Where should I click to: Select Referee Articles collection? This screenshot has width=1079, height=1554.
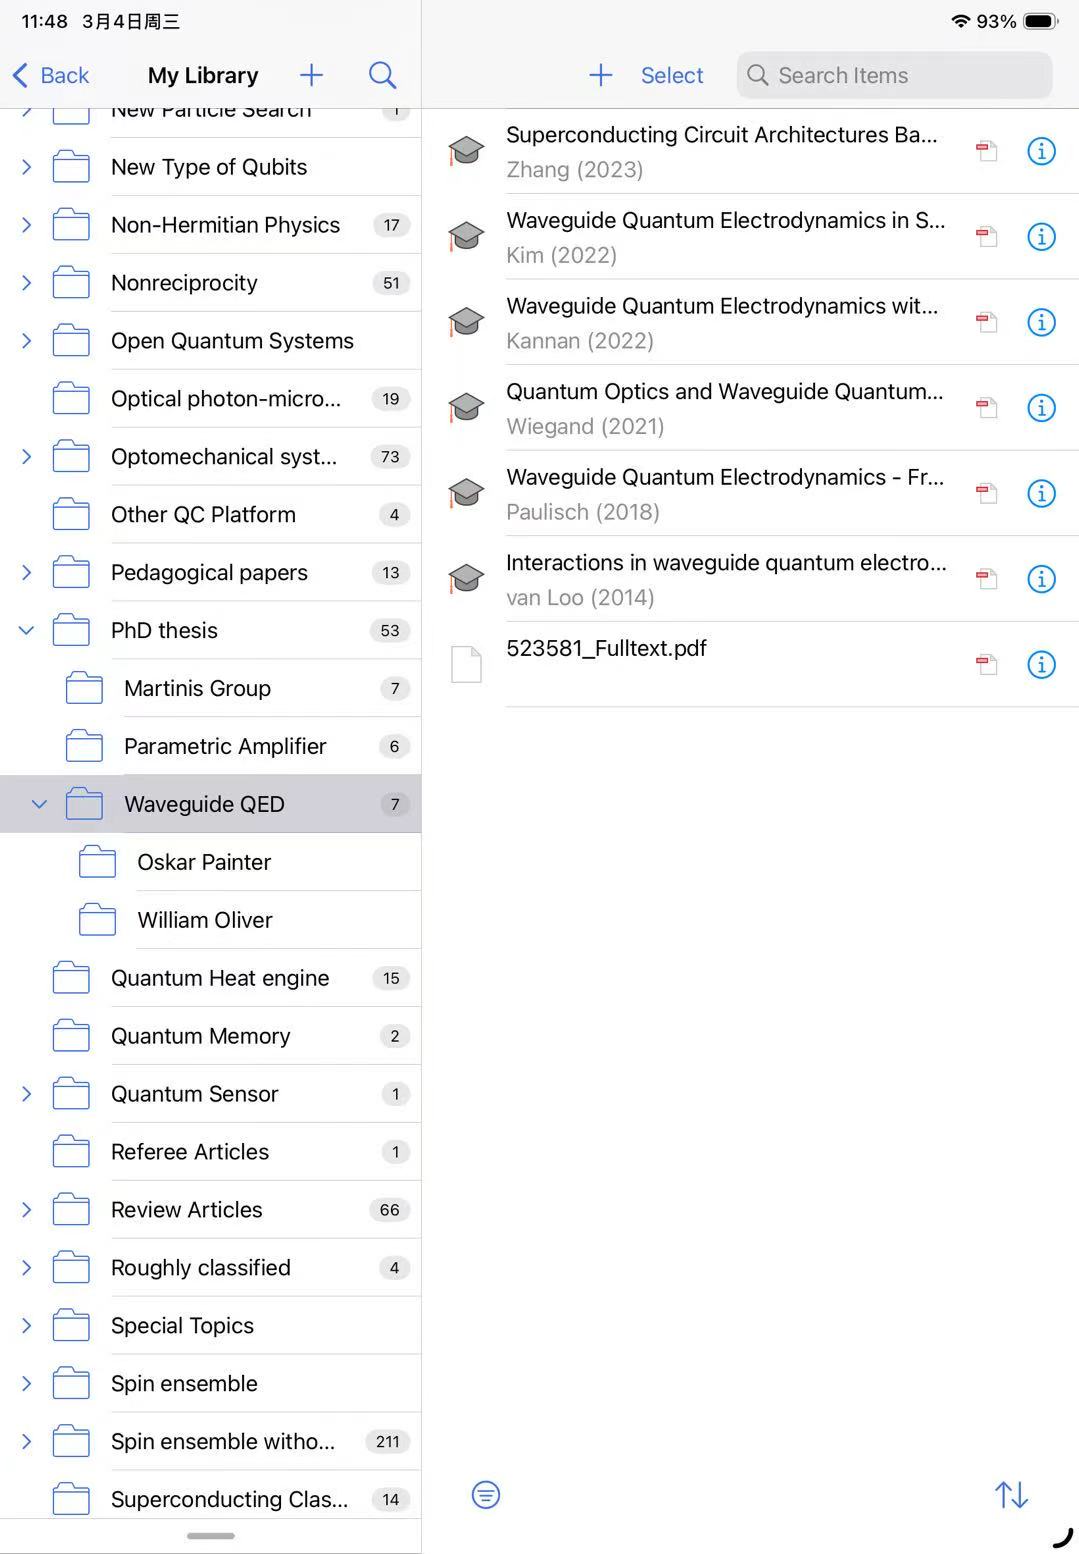[x=210, y=1152]
